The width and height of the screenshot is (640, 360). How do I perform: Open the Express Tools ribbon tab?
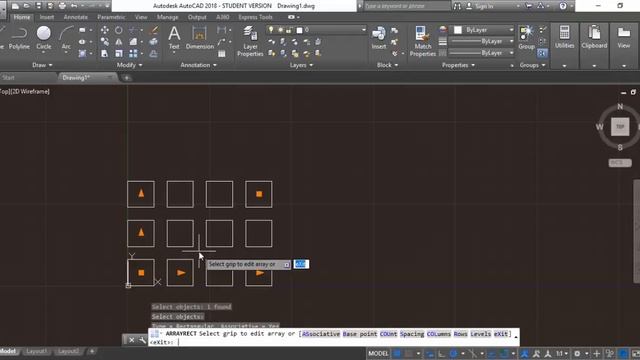click(256, 17)
